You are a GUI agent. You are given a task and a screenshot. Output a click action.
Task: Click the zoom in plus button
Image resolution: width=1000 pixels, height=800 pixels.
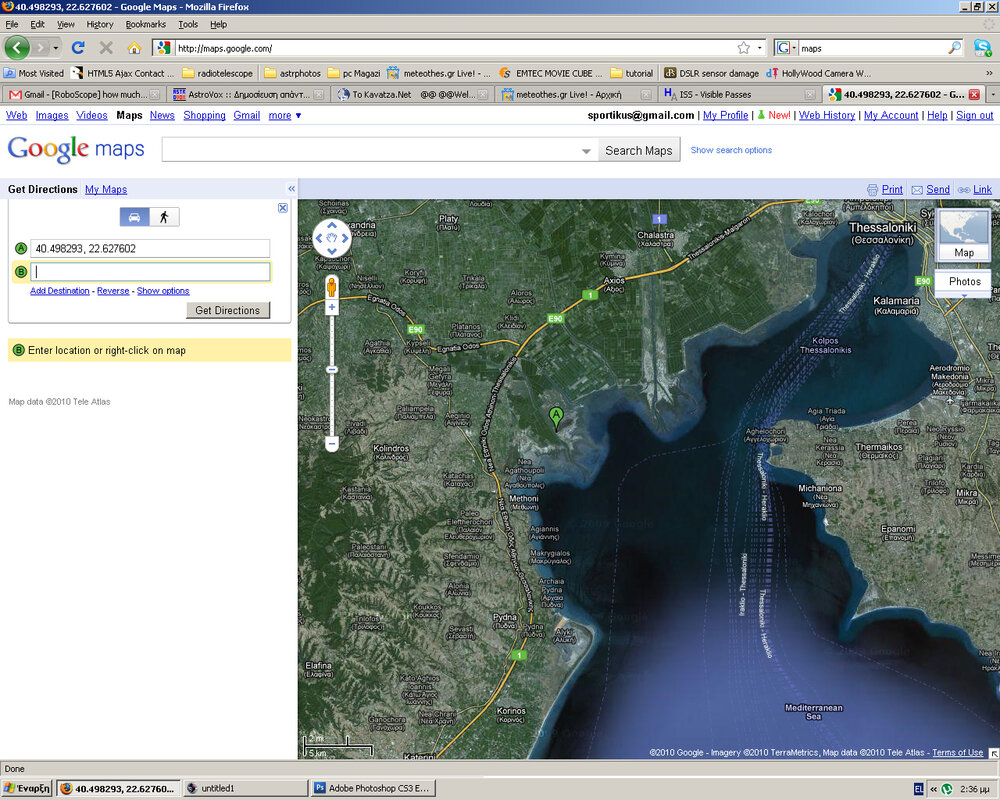[x=332, y=307]
